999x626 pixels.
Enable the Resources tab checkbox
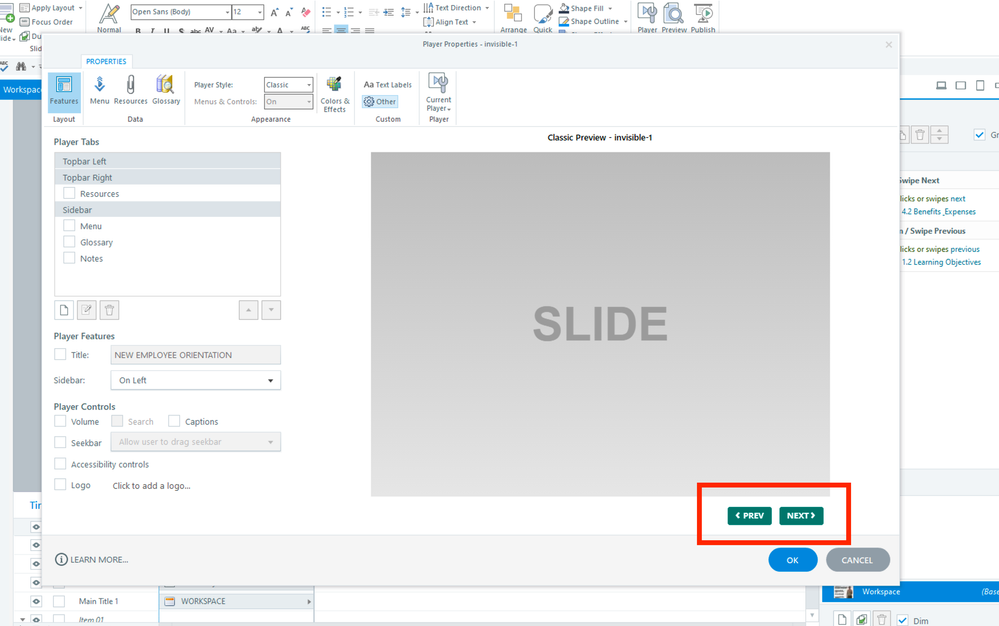tap(69, 193)
